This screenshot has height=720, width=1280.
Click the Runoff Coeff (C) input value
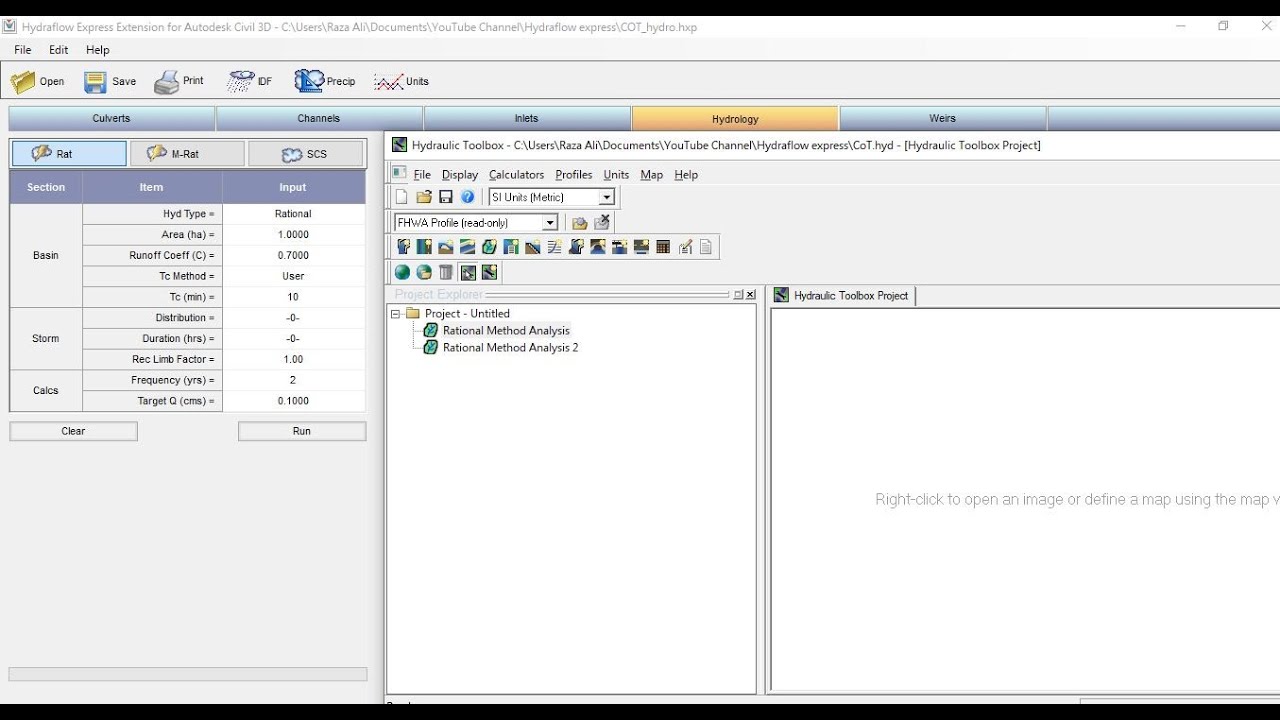[294, 256]
